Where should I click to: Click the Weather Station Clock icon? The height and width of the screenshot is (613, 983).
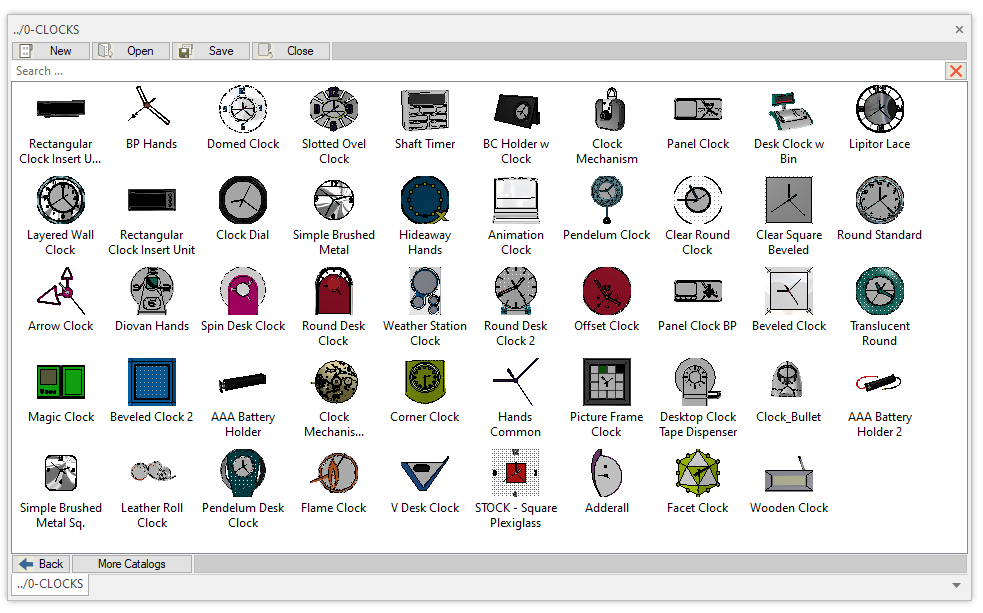[425, 290]
